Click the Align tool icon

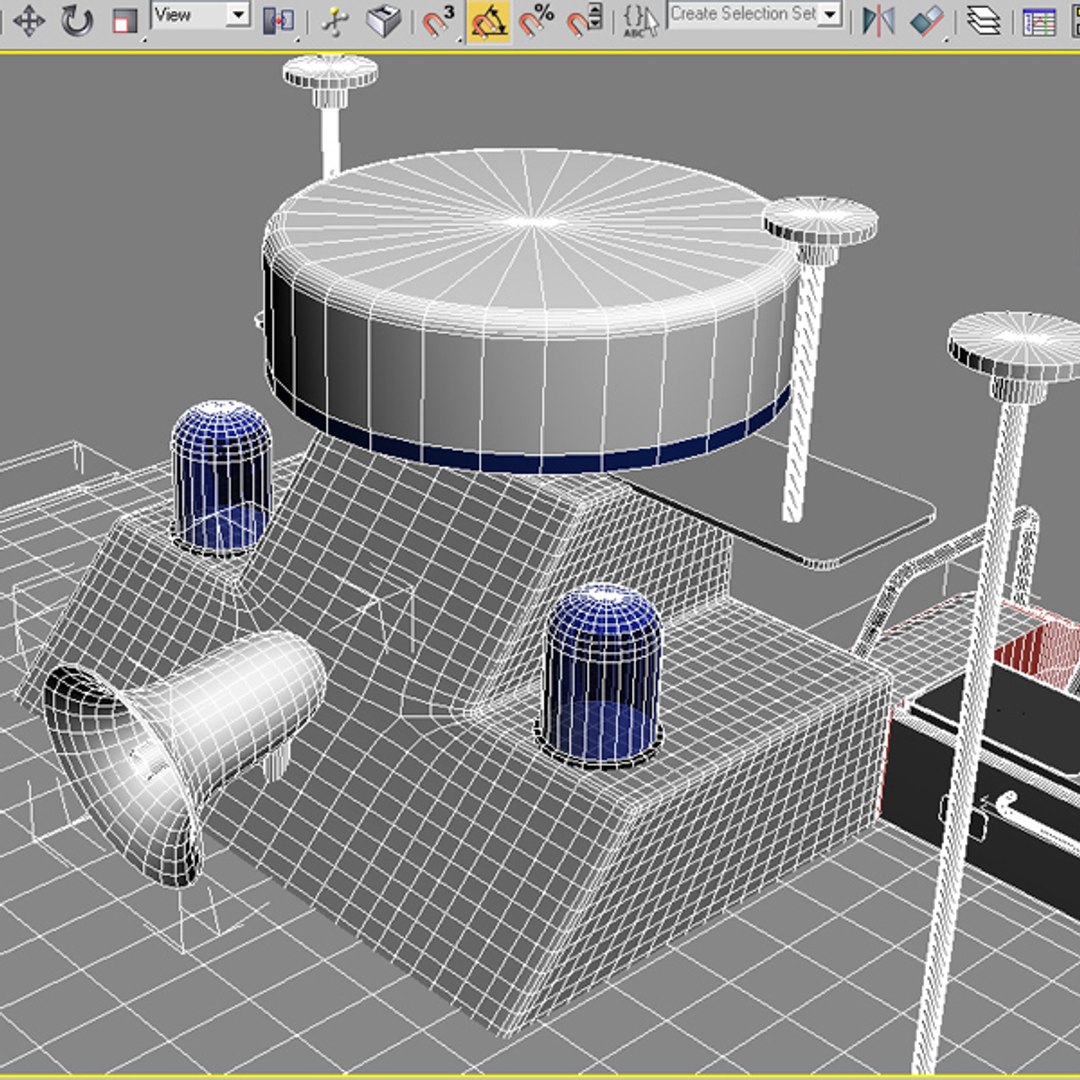(x=926, y=21)
